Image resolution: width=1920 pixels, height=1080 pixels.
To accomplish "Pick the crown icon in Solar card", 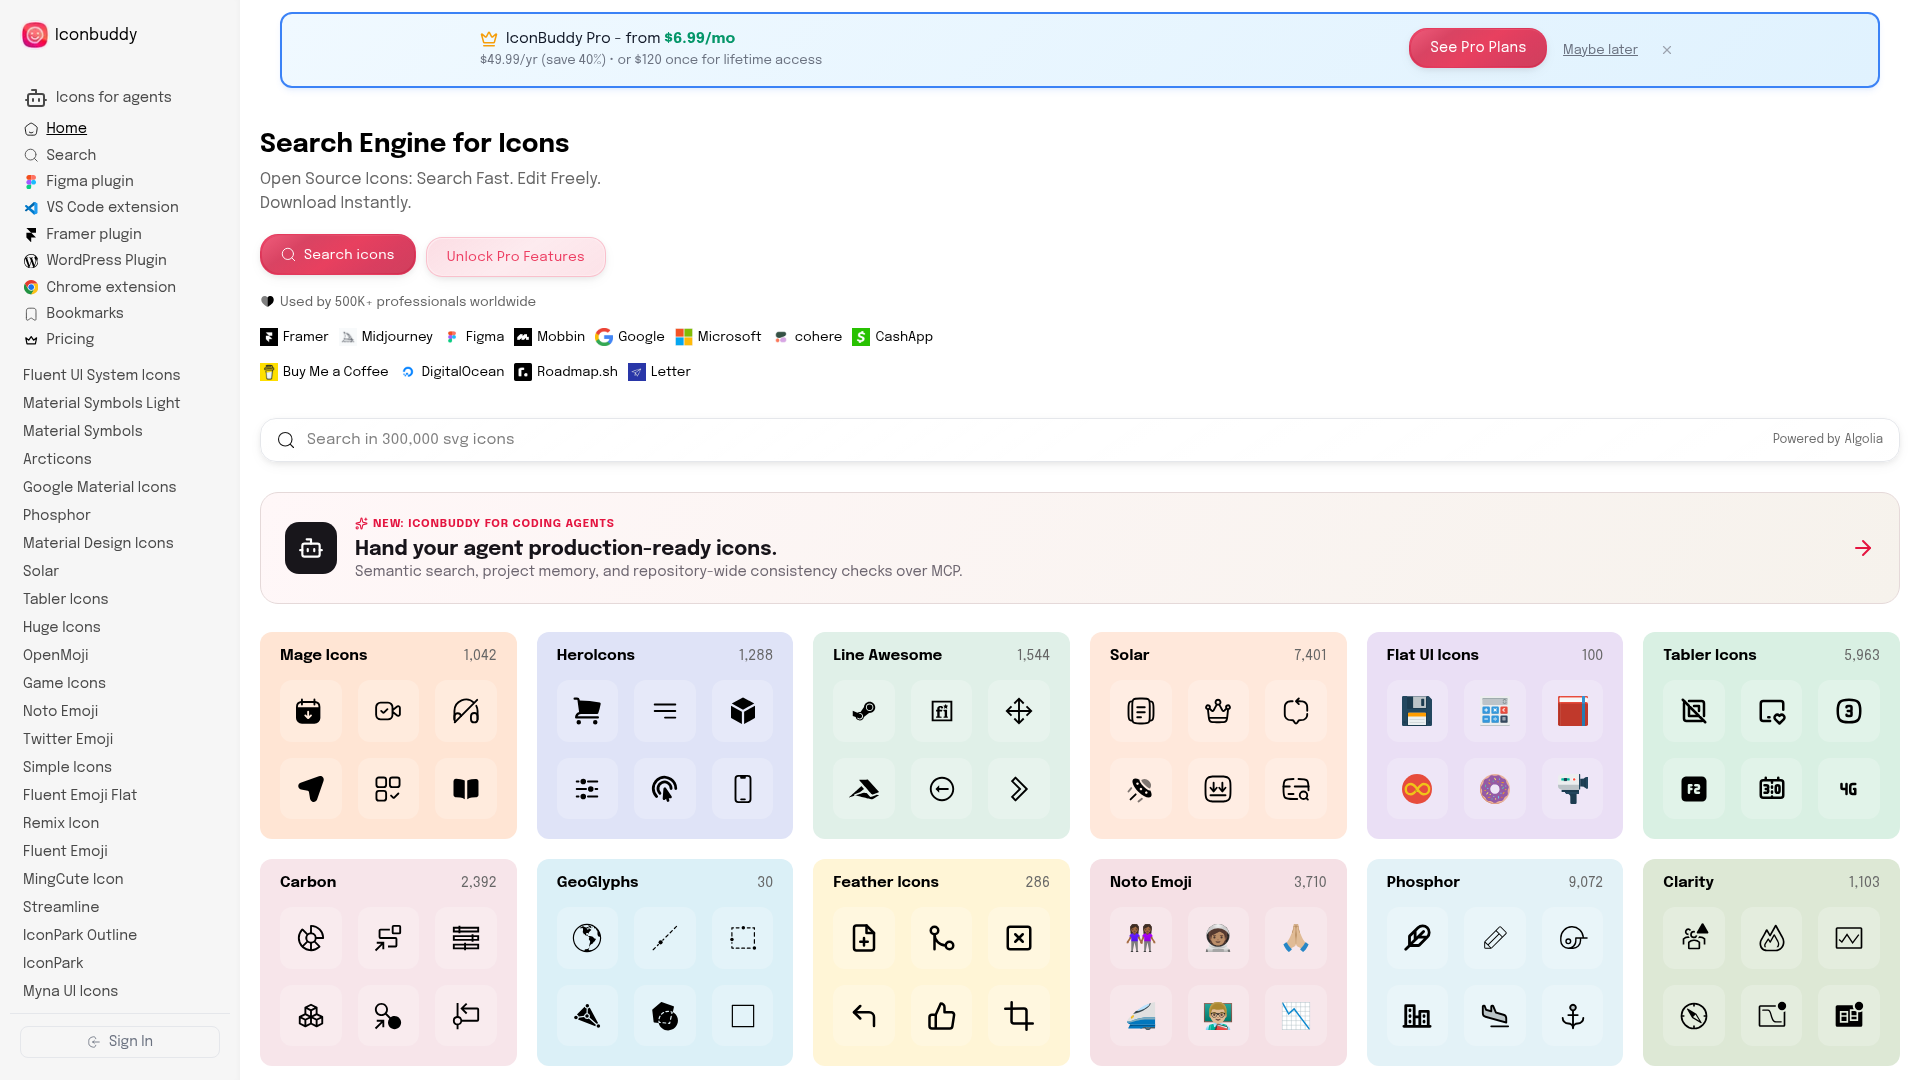I will pyautogui.click(x=1218, y=711).
